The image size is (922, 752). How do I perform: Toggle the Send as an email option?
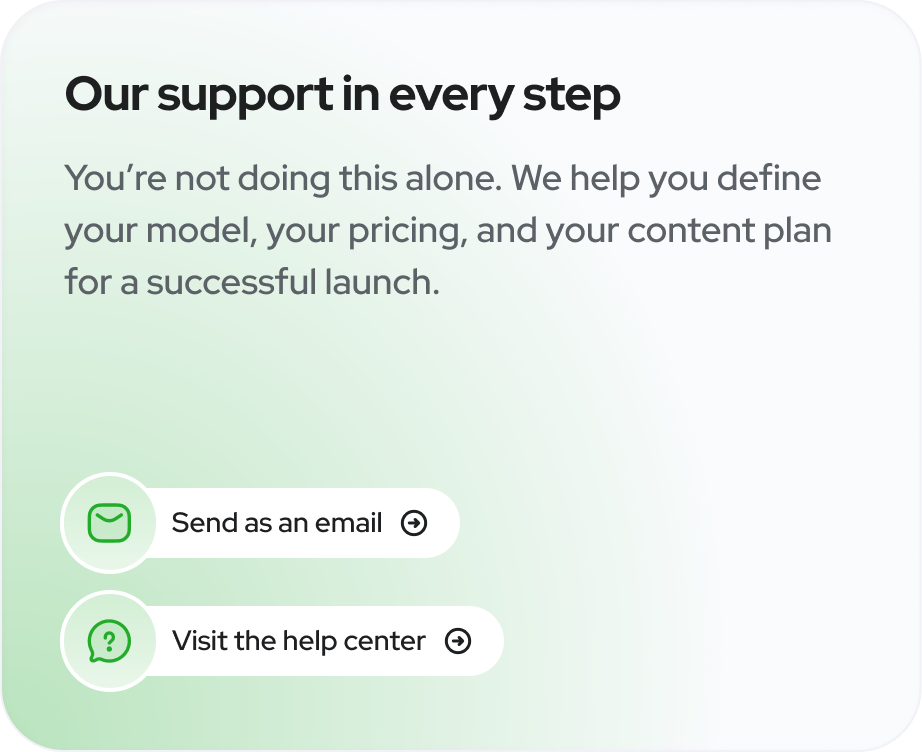(277, 522)
